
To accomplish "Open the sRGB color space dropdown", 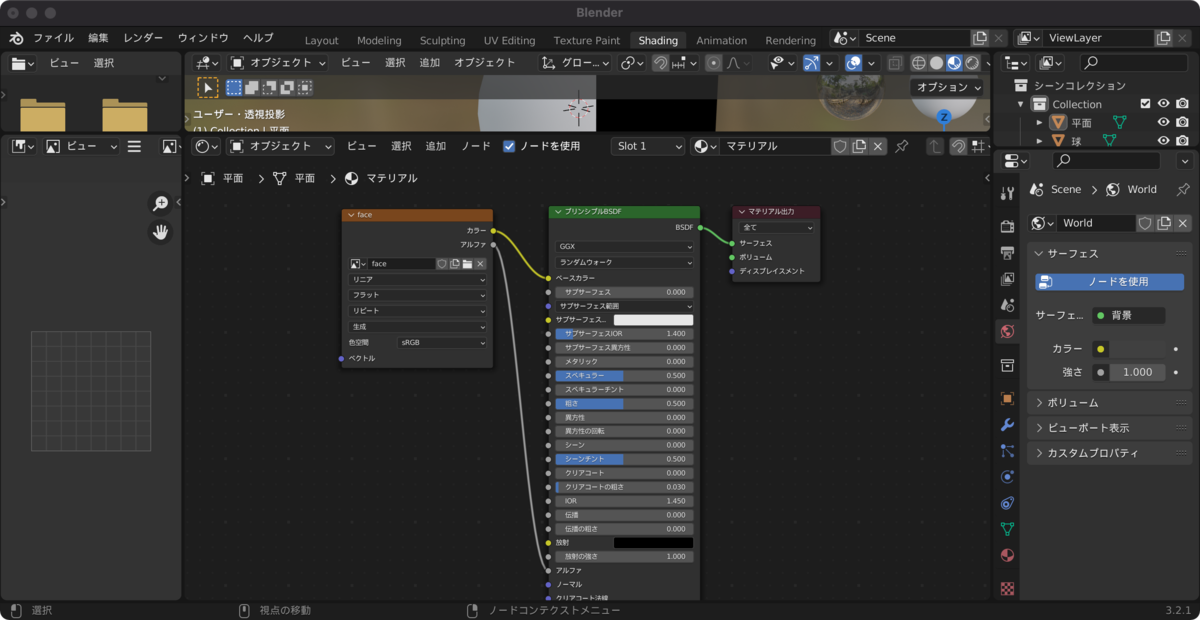I will 442,342.
